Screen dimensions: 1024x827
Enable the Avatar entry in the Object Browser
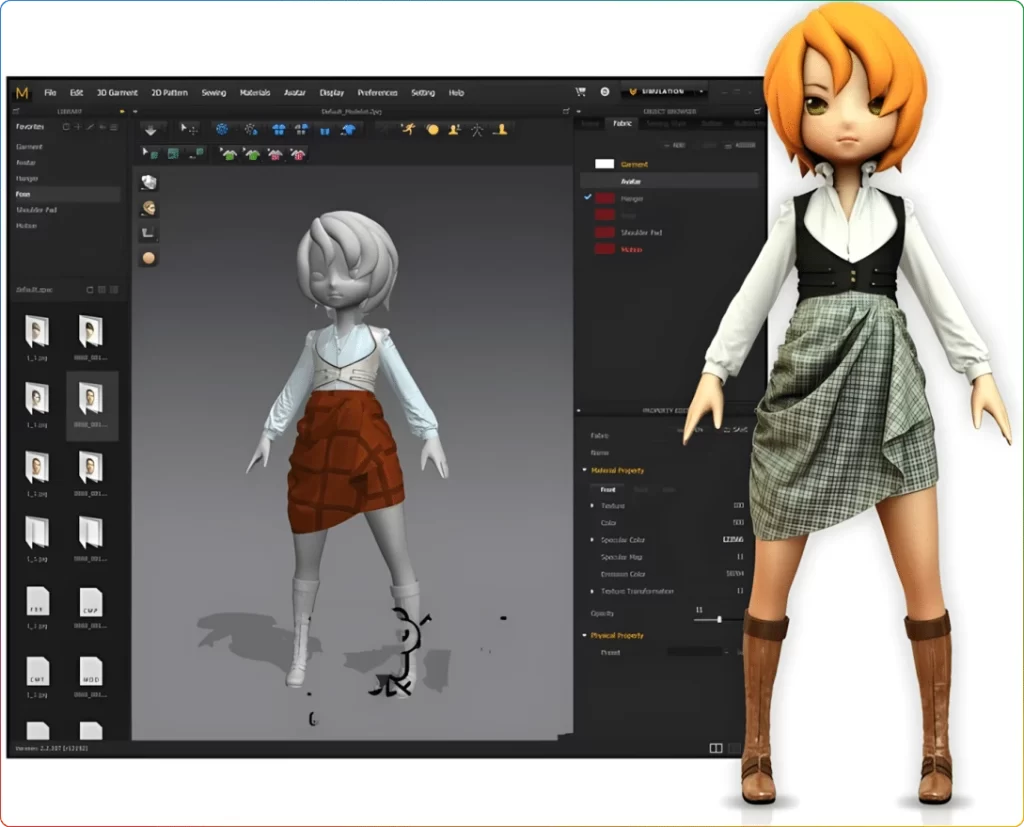630,181
